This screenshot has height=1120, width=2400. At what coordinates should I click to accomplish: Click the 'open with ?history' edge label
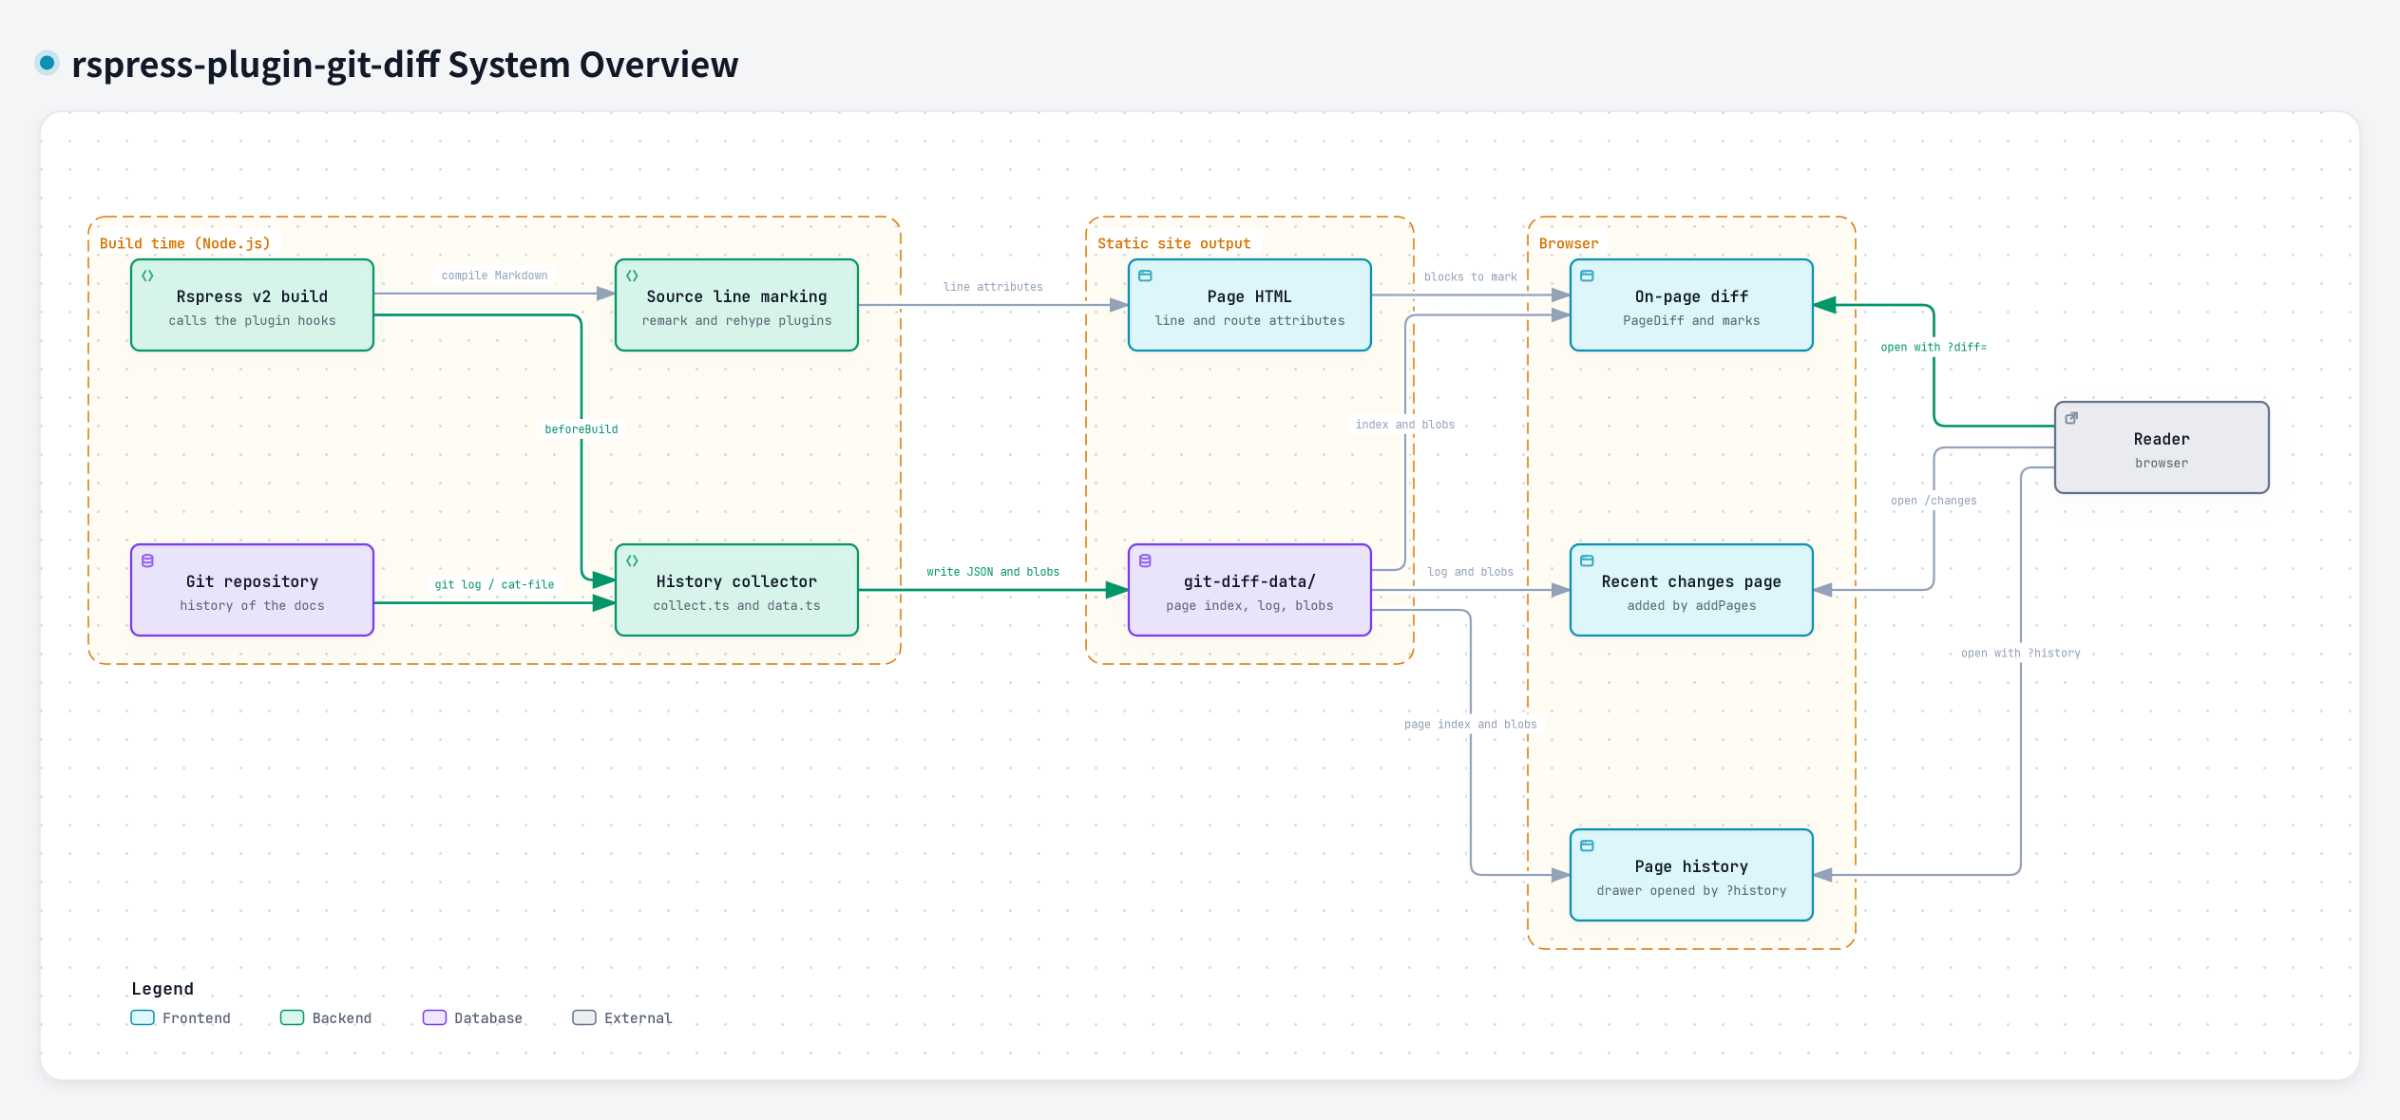pos(2020,653)
